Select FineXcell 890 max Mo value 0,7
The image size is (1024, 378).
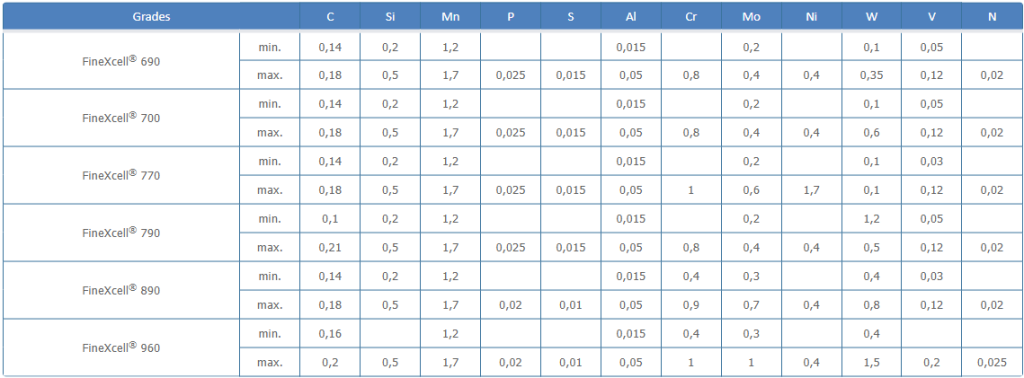tap(751, 305)
